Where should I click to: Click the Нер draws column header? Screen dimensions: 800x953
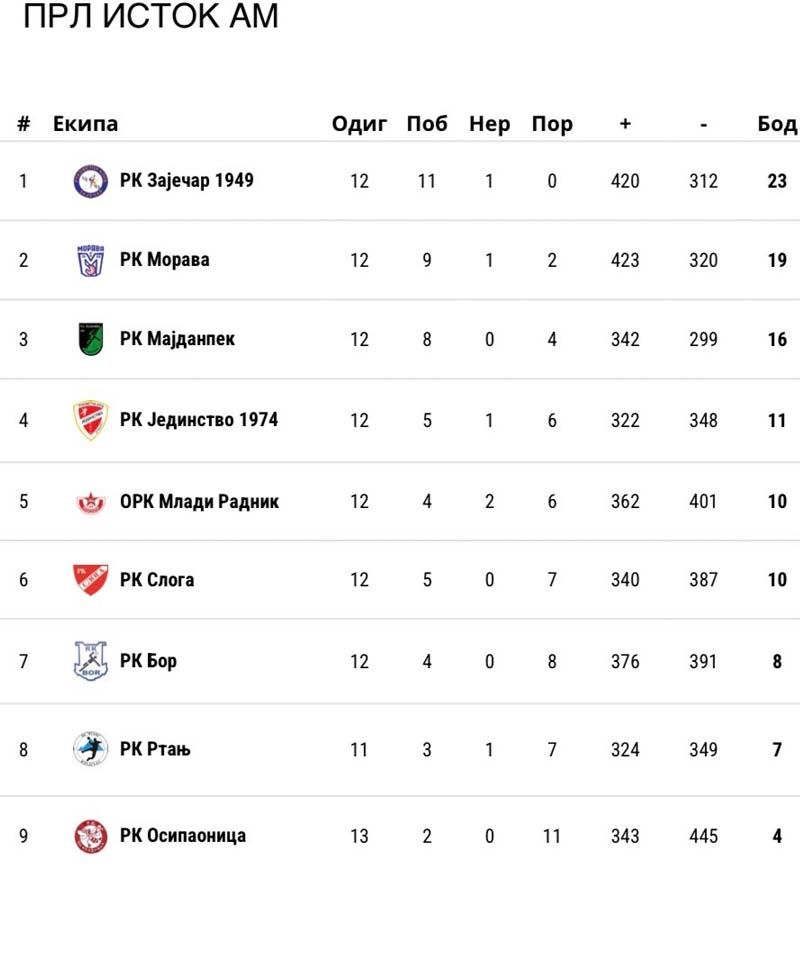(x=489, y=124)
